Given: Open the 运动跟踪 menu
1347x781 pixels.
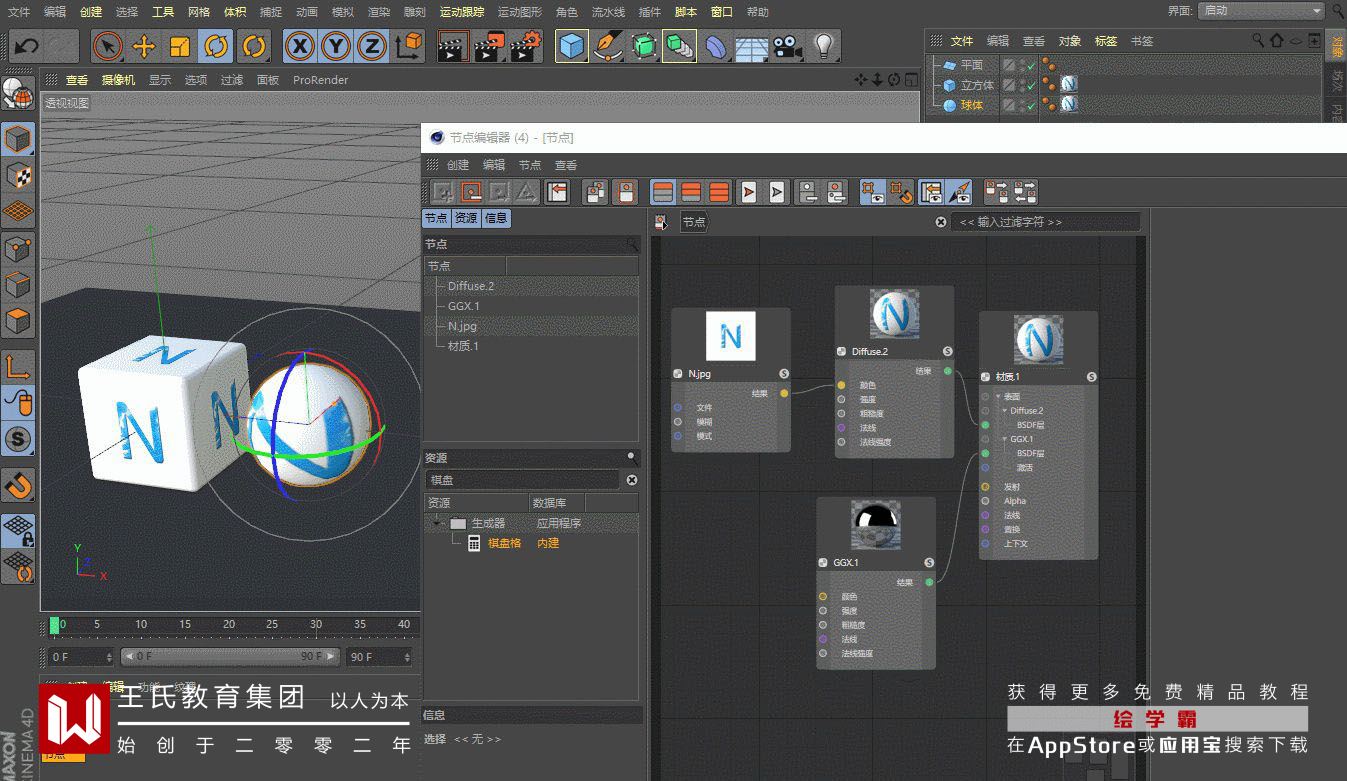Looking at the screenshot, I should [462, 12].
